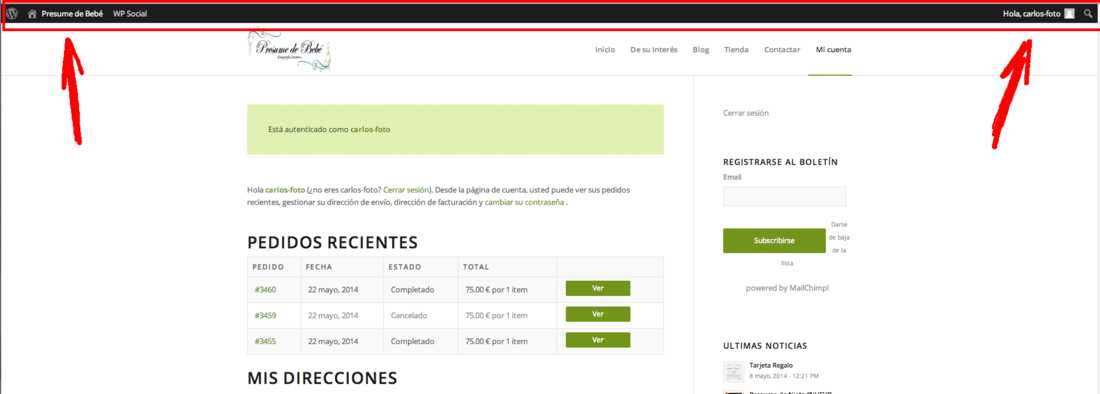Click the PEDIDOS RECIENTES heading

333,243
